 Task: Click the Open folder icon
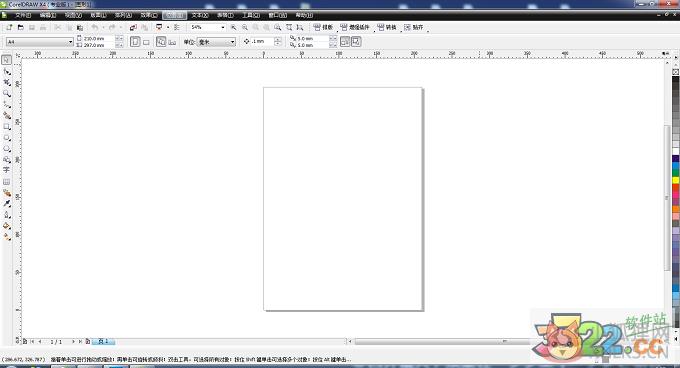coord(20,27)
